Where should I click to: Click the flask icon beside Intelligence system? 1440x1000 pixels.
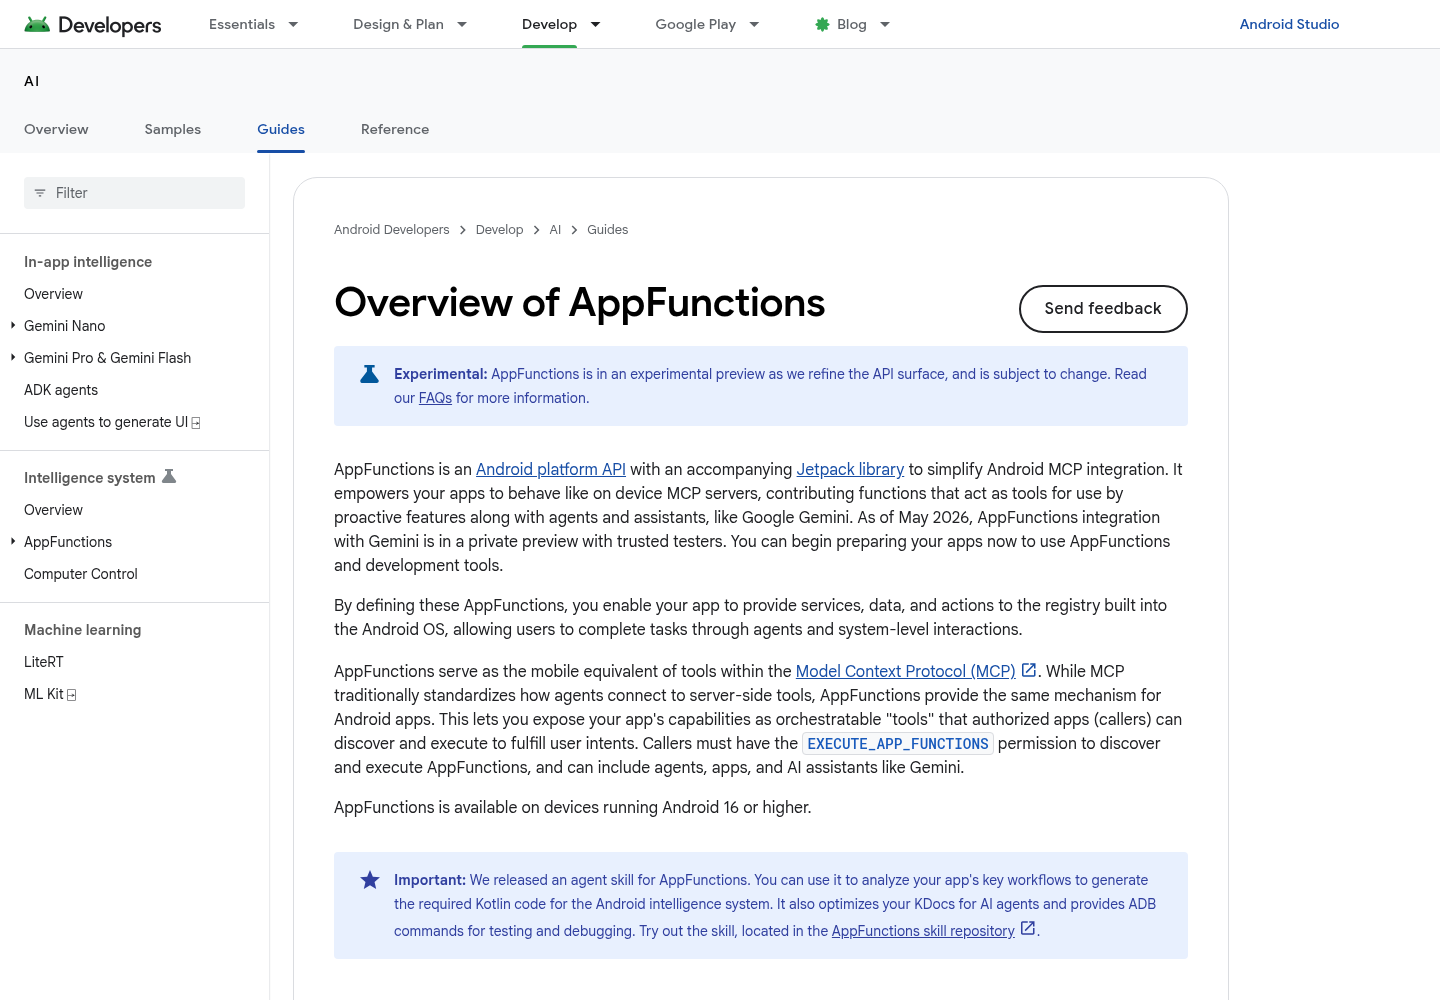click(x=169, y=476)
